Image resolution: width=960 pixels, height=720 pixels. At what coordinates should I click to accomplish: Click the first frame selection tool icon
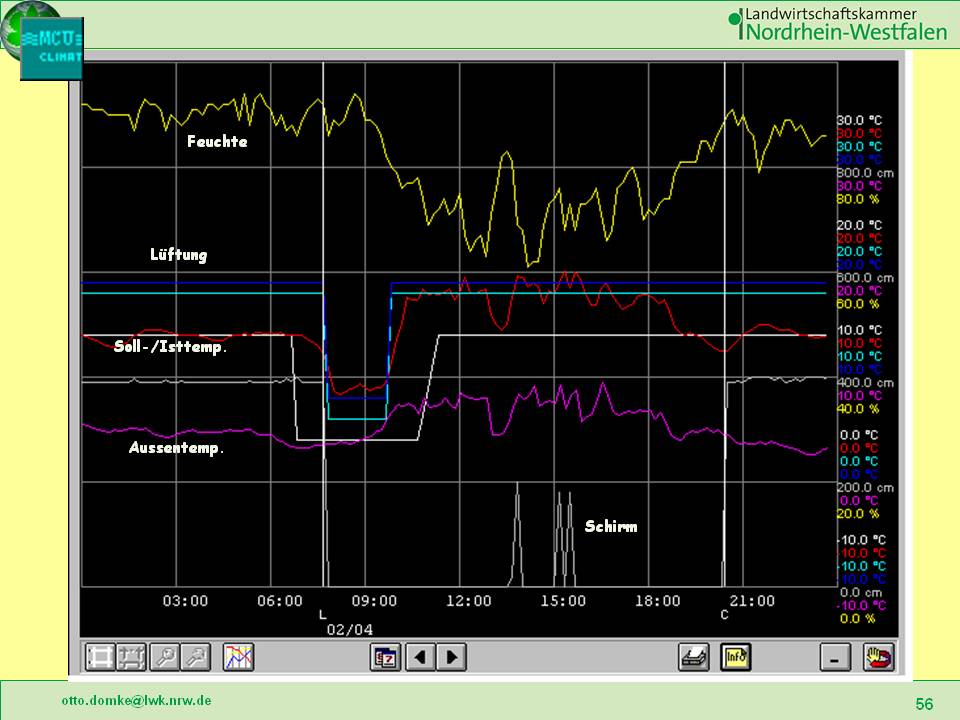100,657
